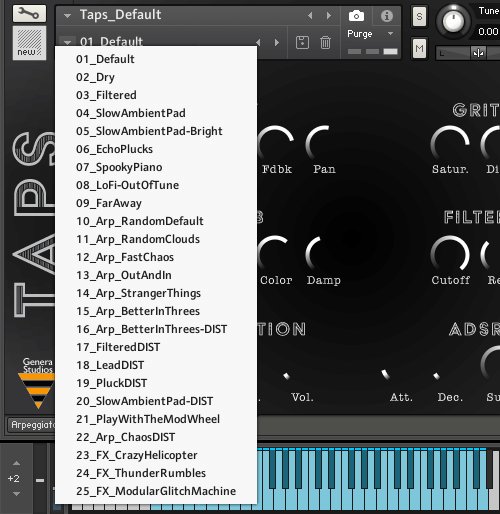
Task: Collapse the 01_Default snapshot dropdown
Action: [68, 42]
